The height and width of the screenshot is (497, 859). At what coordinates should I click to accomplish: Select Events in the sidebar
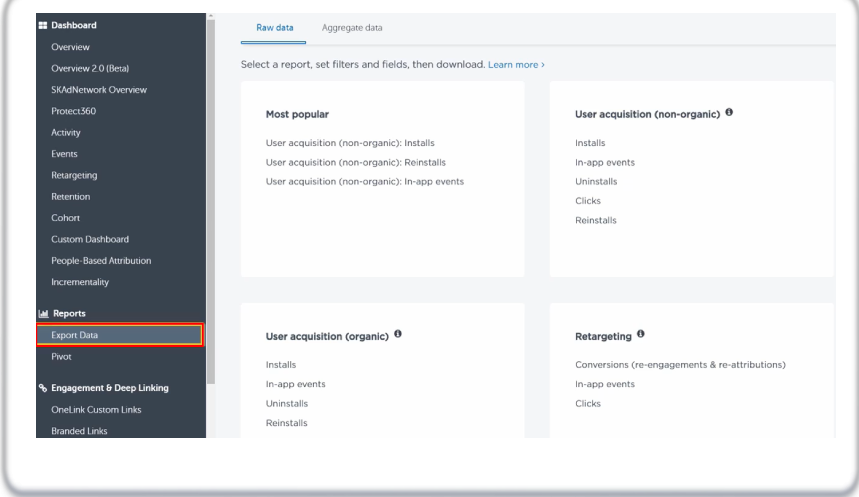(64, 154)
